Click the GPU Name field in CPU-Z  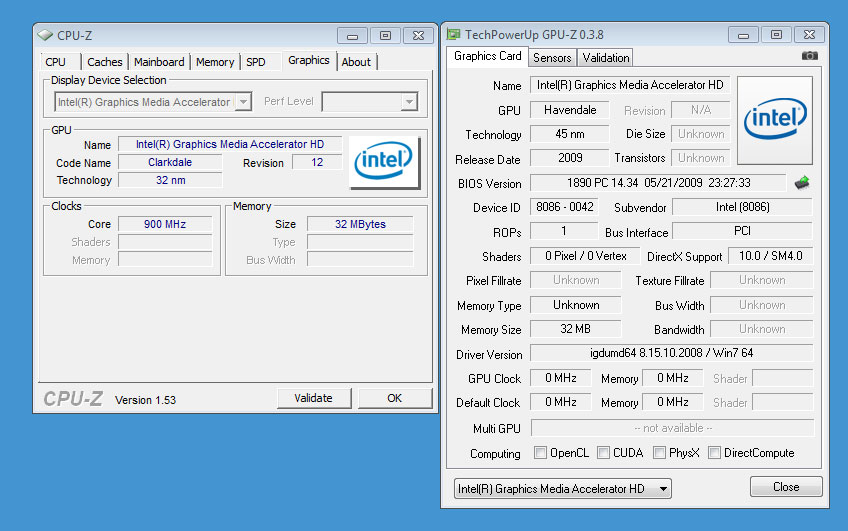point(230,144)
